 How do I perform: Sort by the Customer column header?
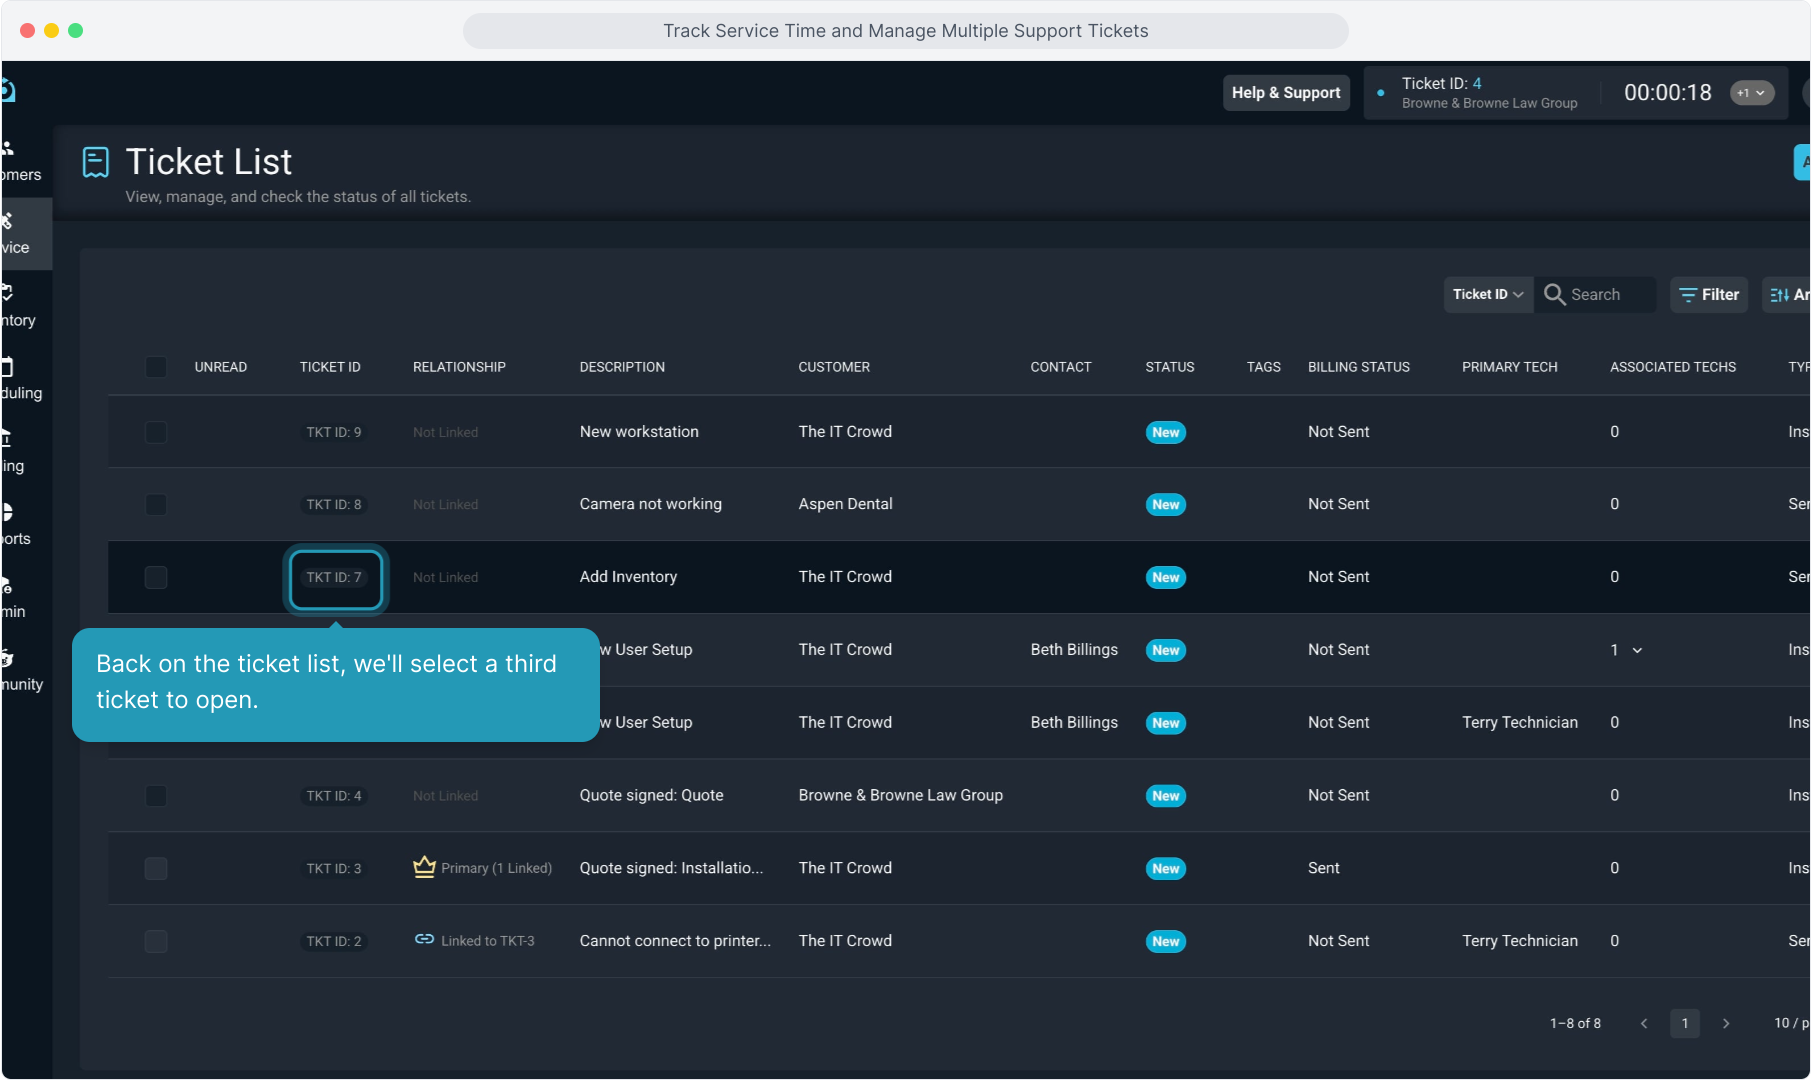coord(833,367)
